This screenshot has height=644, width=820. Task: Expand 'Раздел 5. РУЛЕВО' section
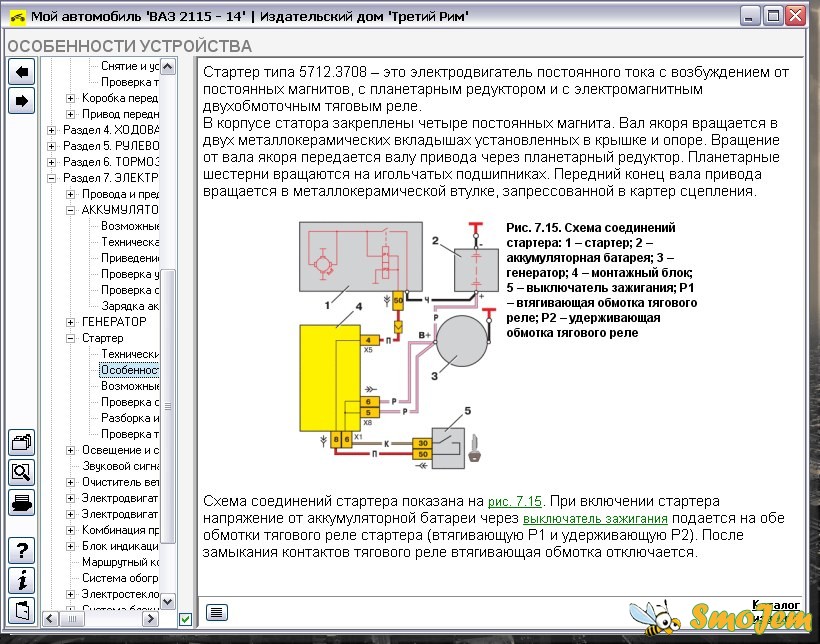coord(51,146)
